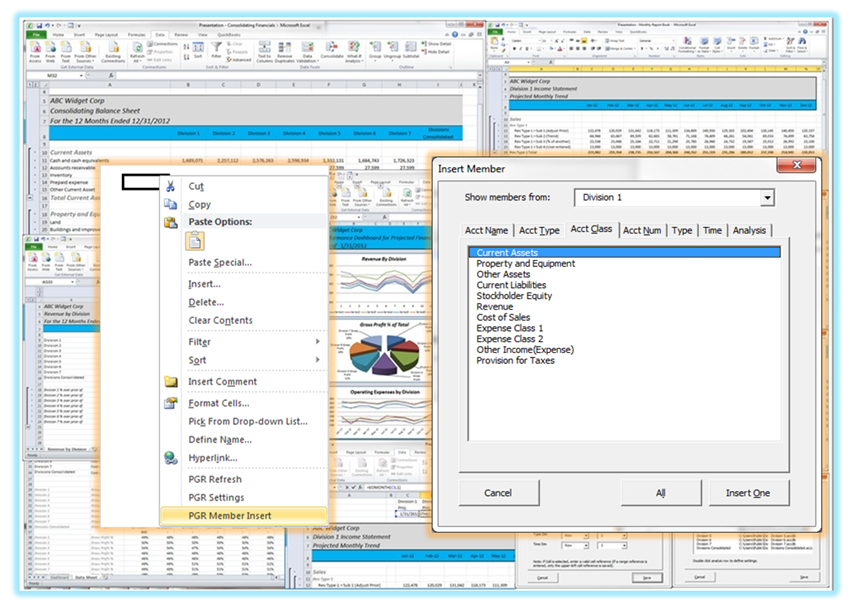Click the formula fx icon in Consolidating Financials
Viewport: 850px width, 609px height.
pyautogui.click(x=111, y=75)
